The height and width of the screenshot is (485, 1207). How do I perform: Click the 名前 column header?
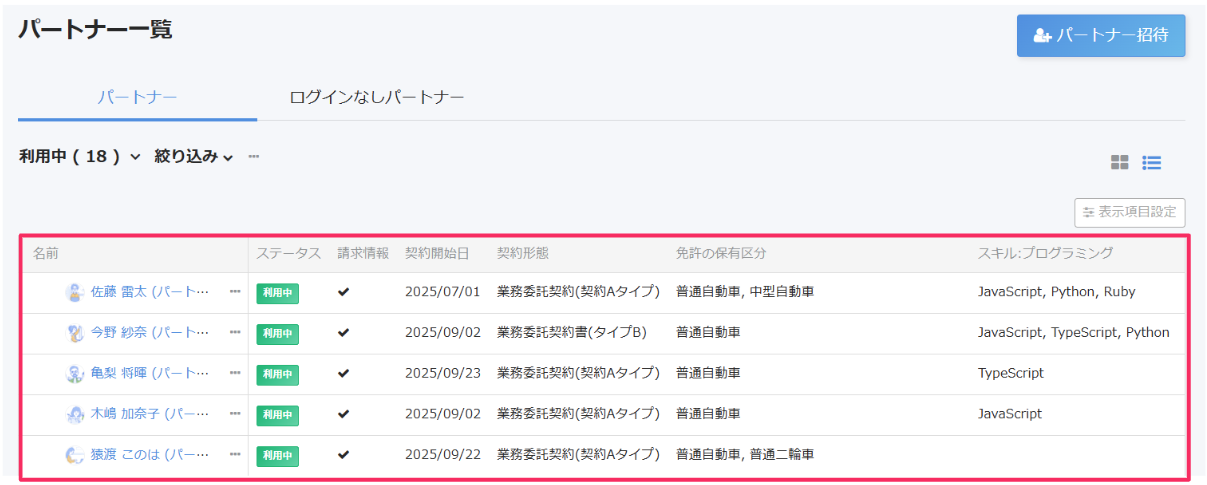coord(46,253)
